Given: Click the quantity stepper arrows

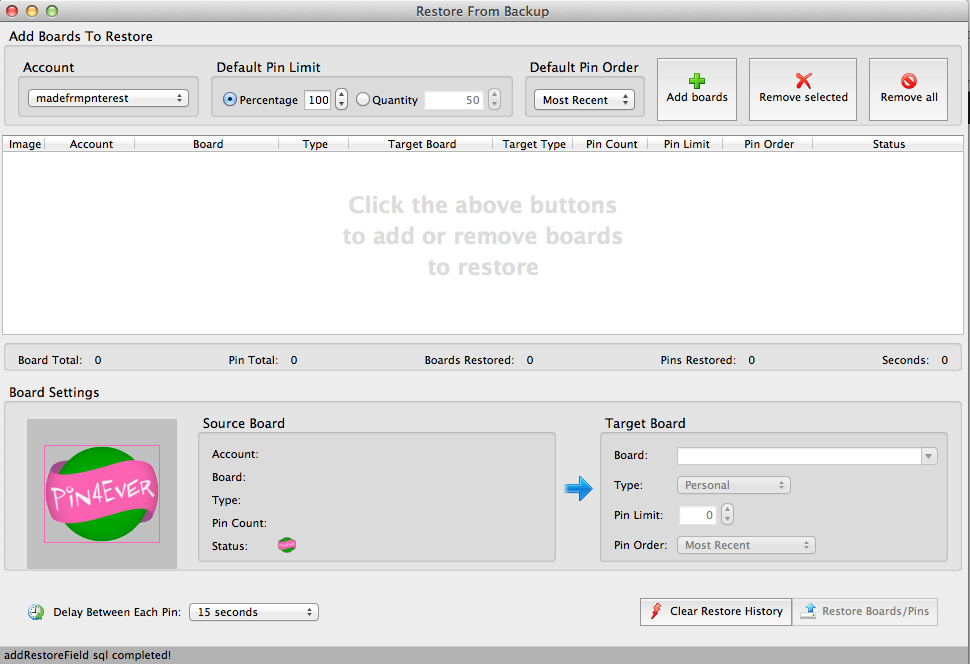Looking at the screenshot, I should coord(494,99).
